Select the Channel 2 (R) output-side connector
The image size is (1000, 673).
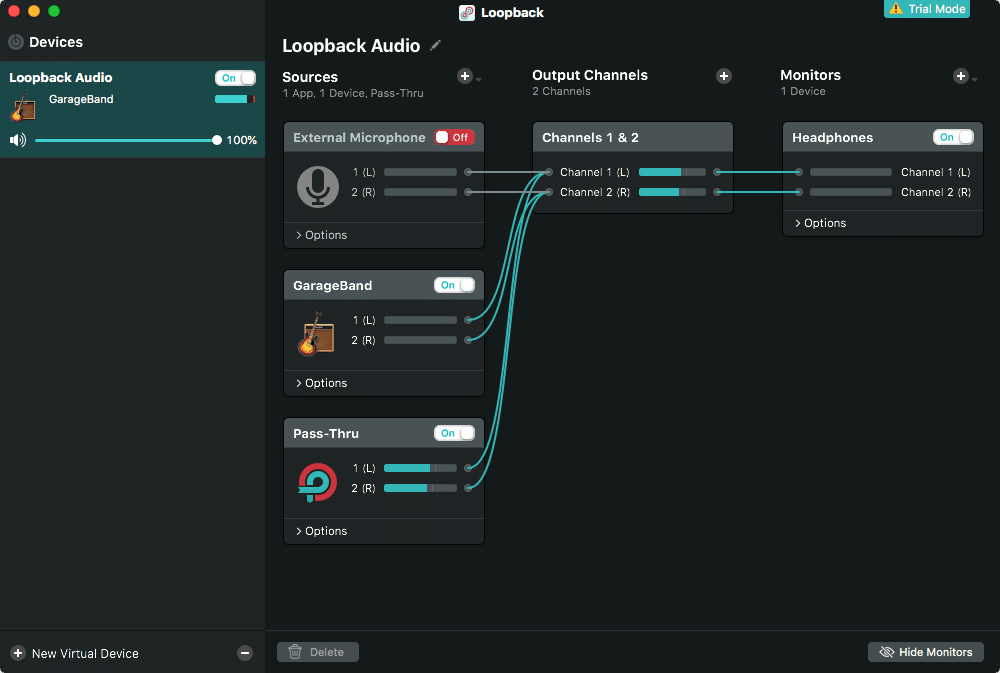(717, 192)
